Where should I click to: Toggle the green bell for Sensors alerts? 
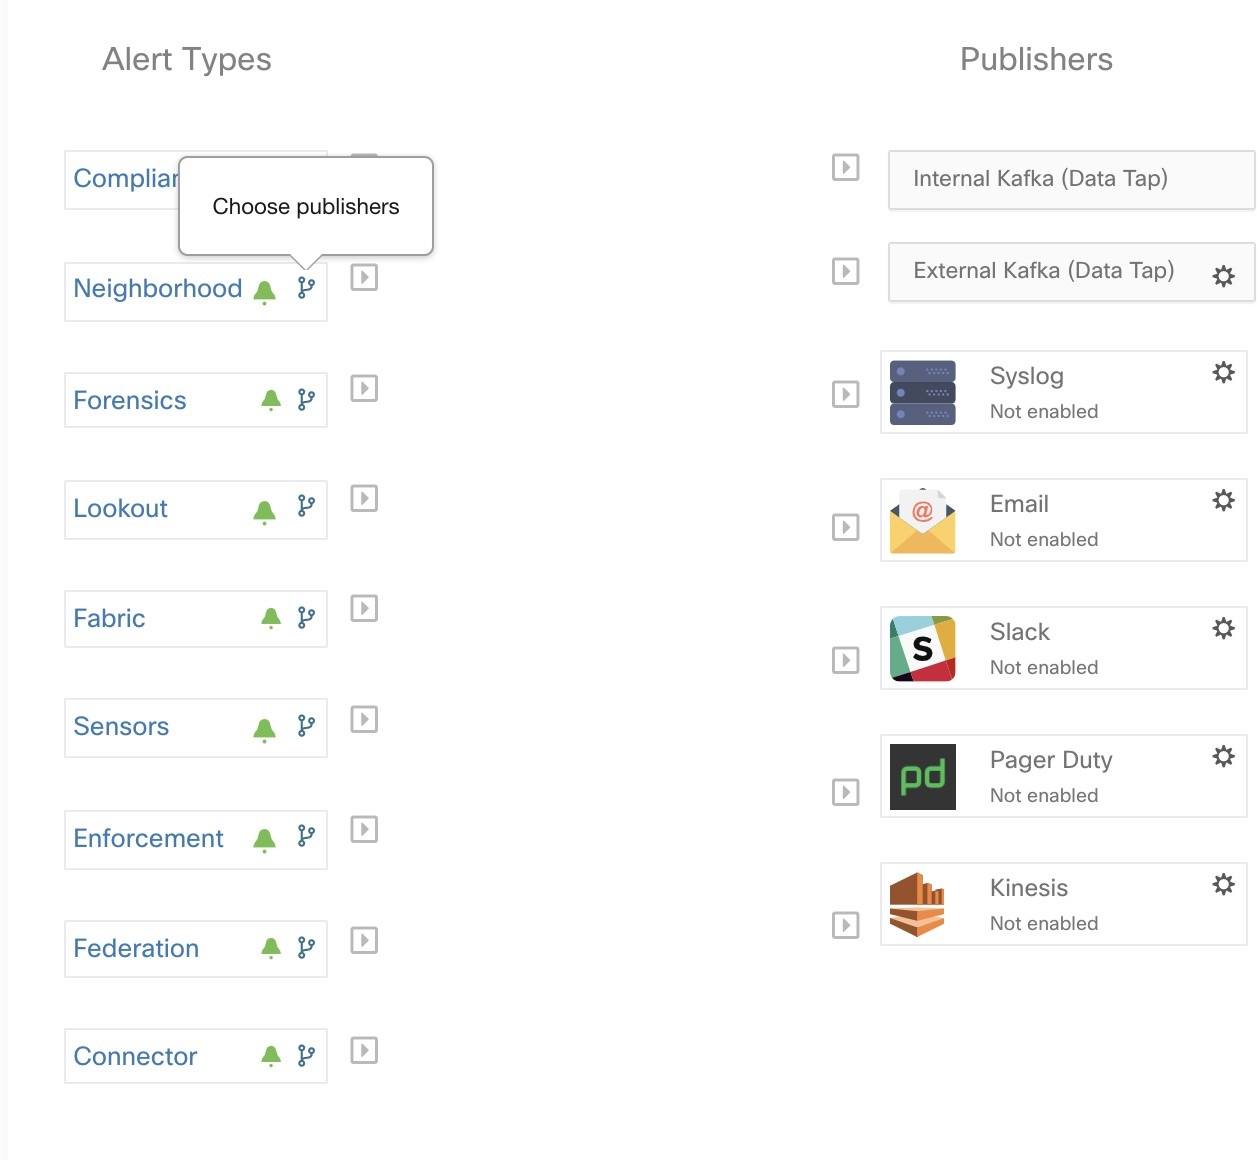click(265, 730)
